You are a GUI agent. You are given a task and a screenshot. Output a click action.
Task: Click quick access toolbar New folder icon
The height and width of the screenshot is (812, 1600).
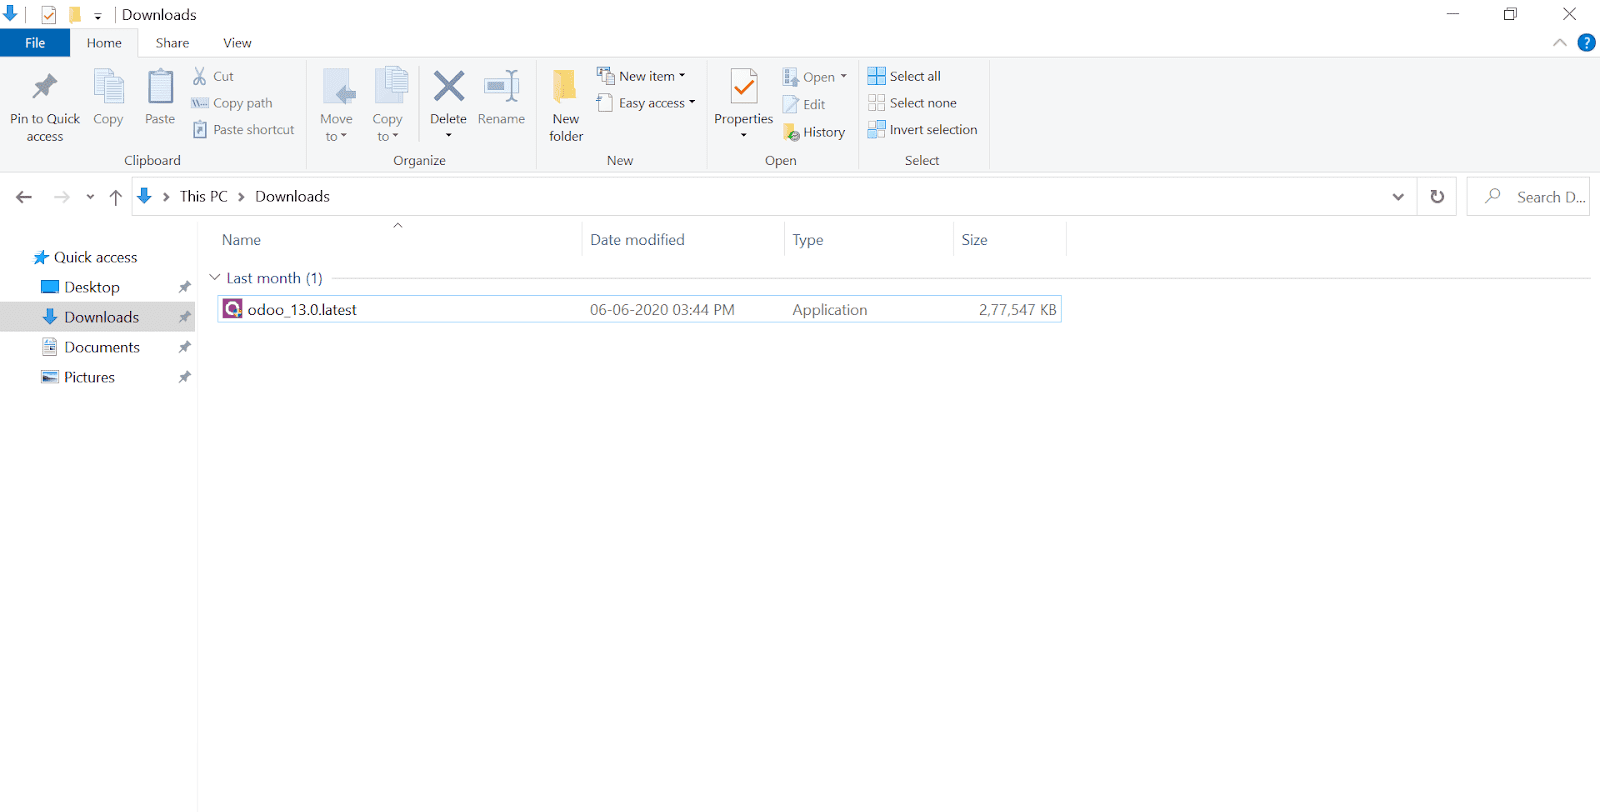(x=74, y=15)
